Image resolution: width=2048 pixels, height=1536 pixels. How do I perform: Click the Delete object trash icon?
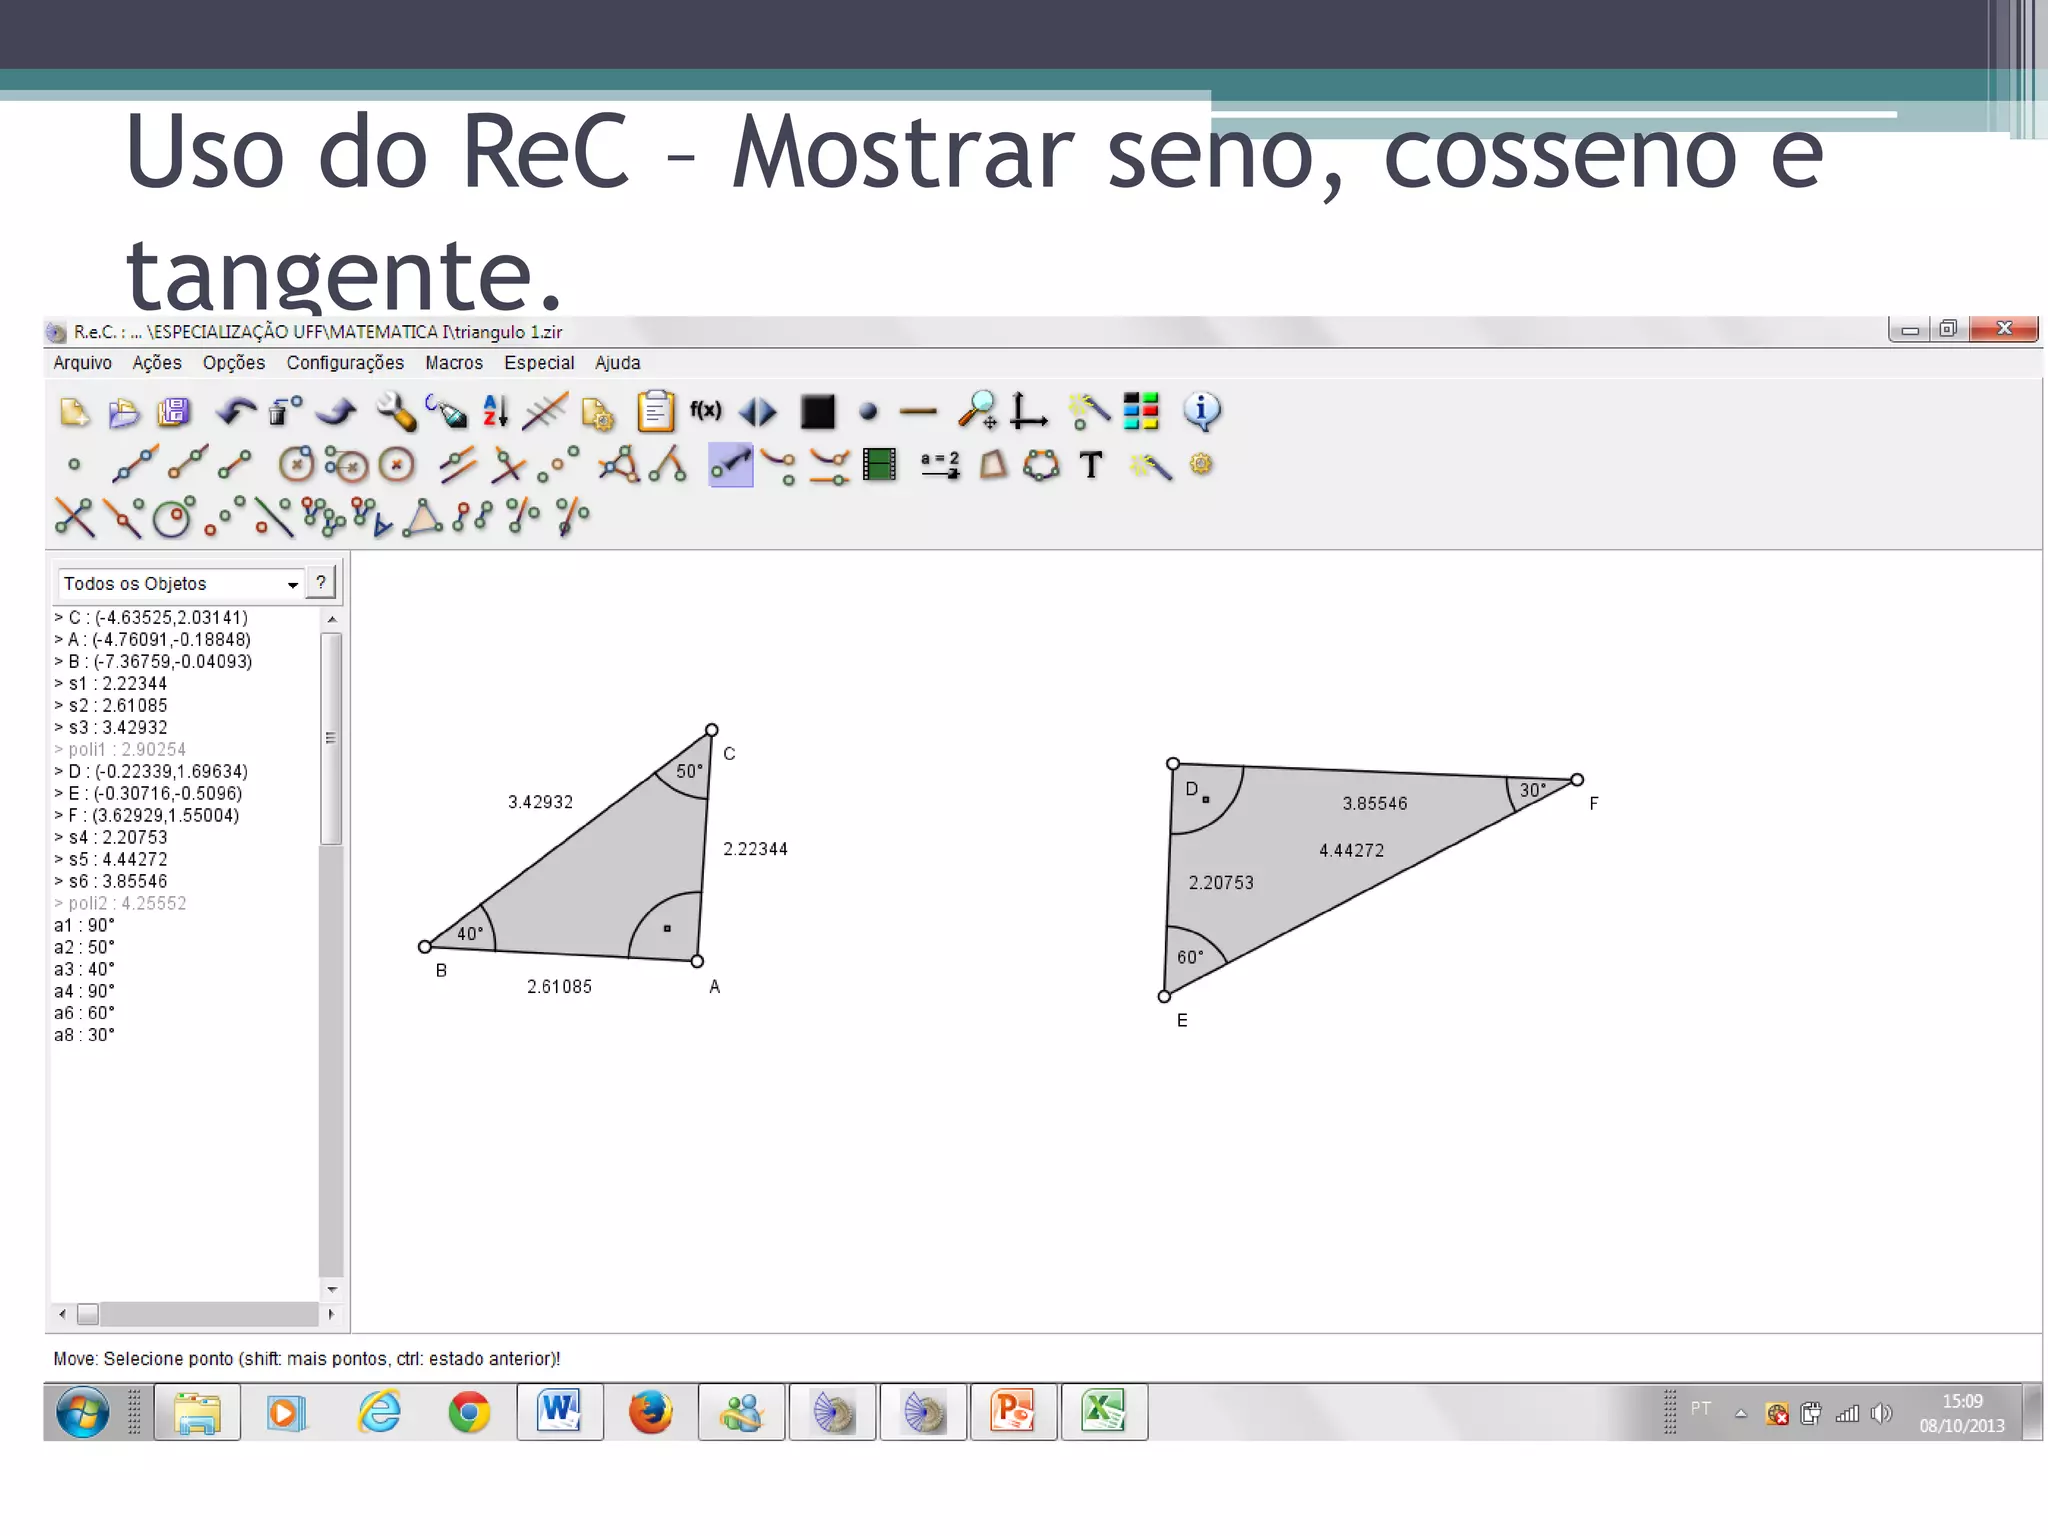286,412
